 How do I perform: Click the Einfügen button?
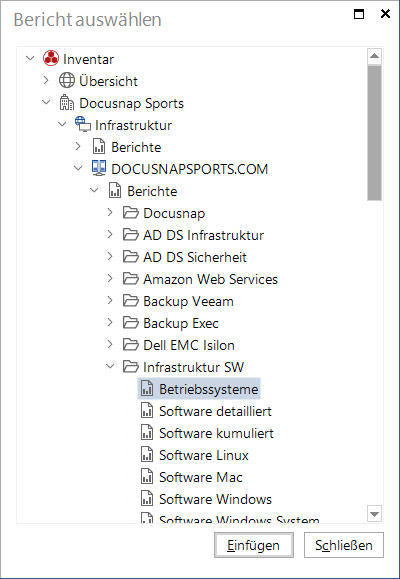(254, 545)
